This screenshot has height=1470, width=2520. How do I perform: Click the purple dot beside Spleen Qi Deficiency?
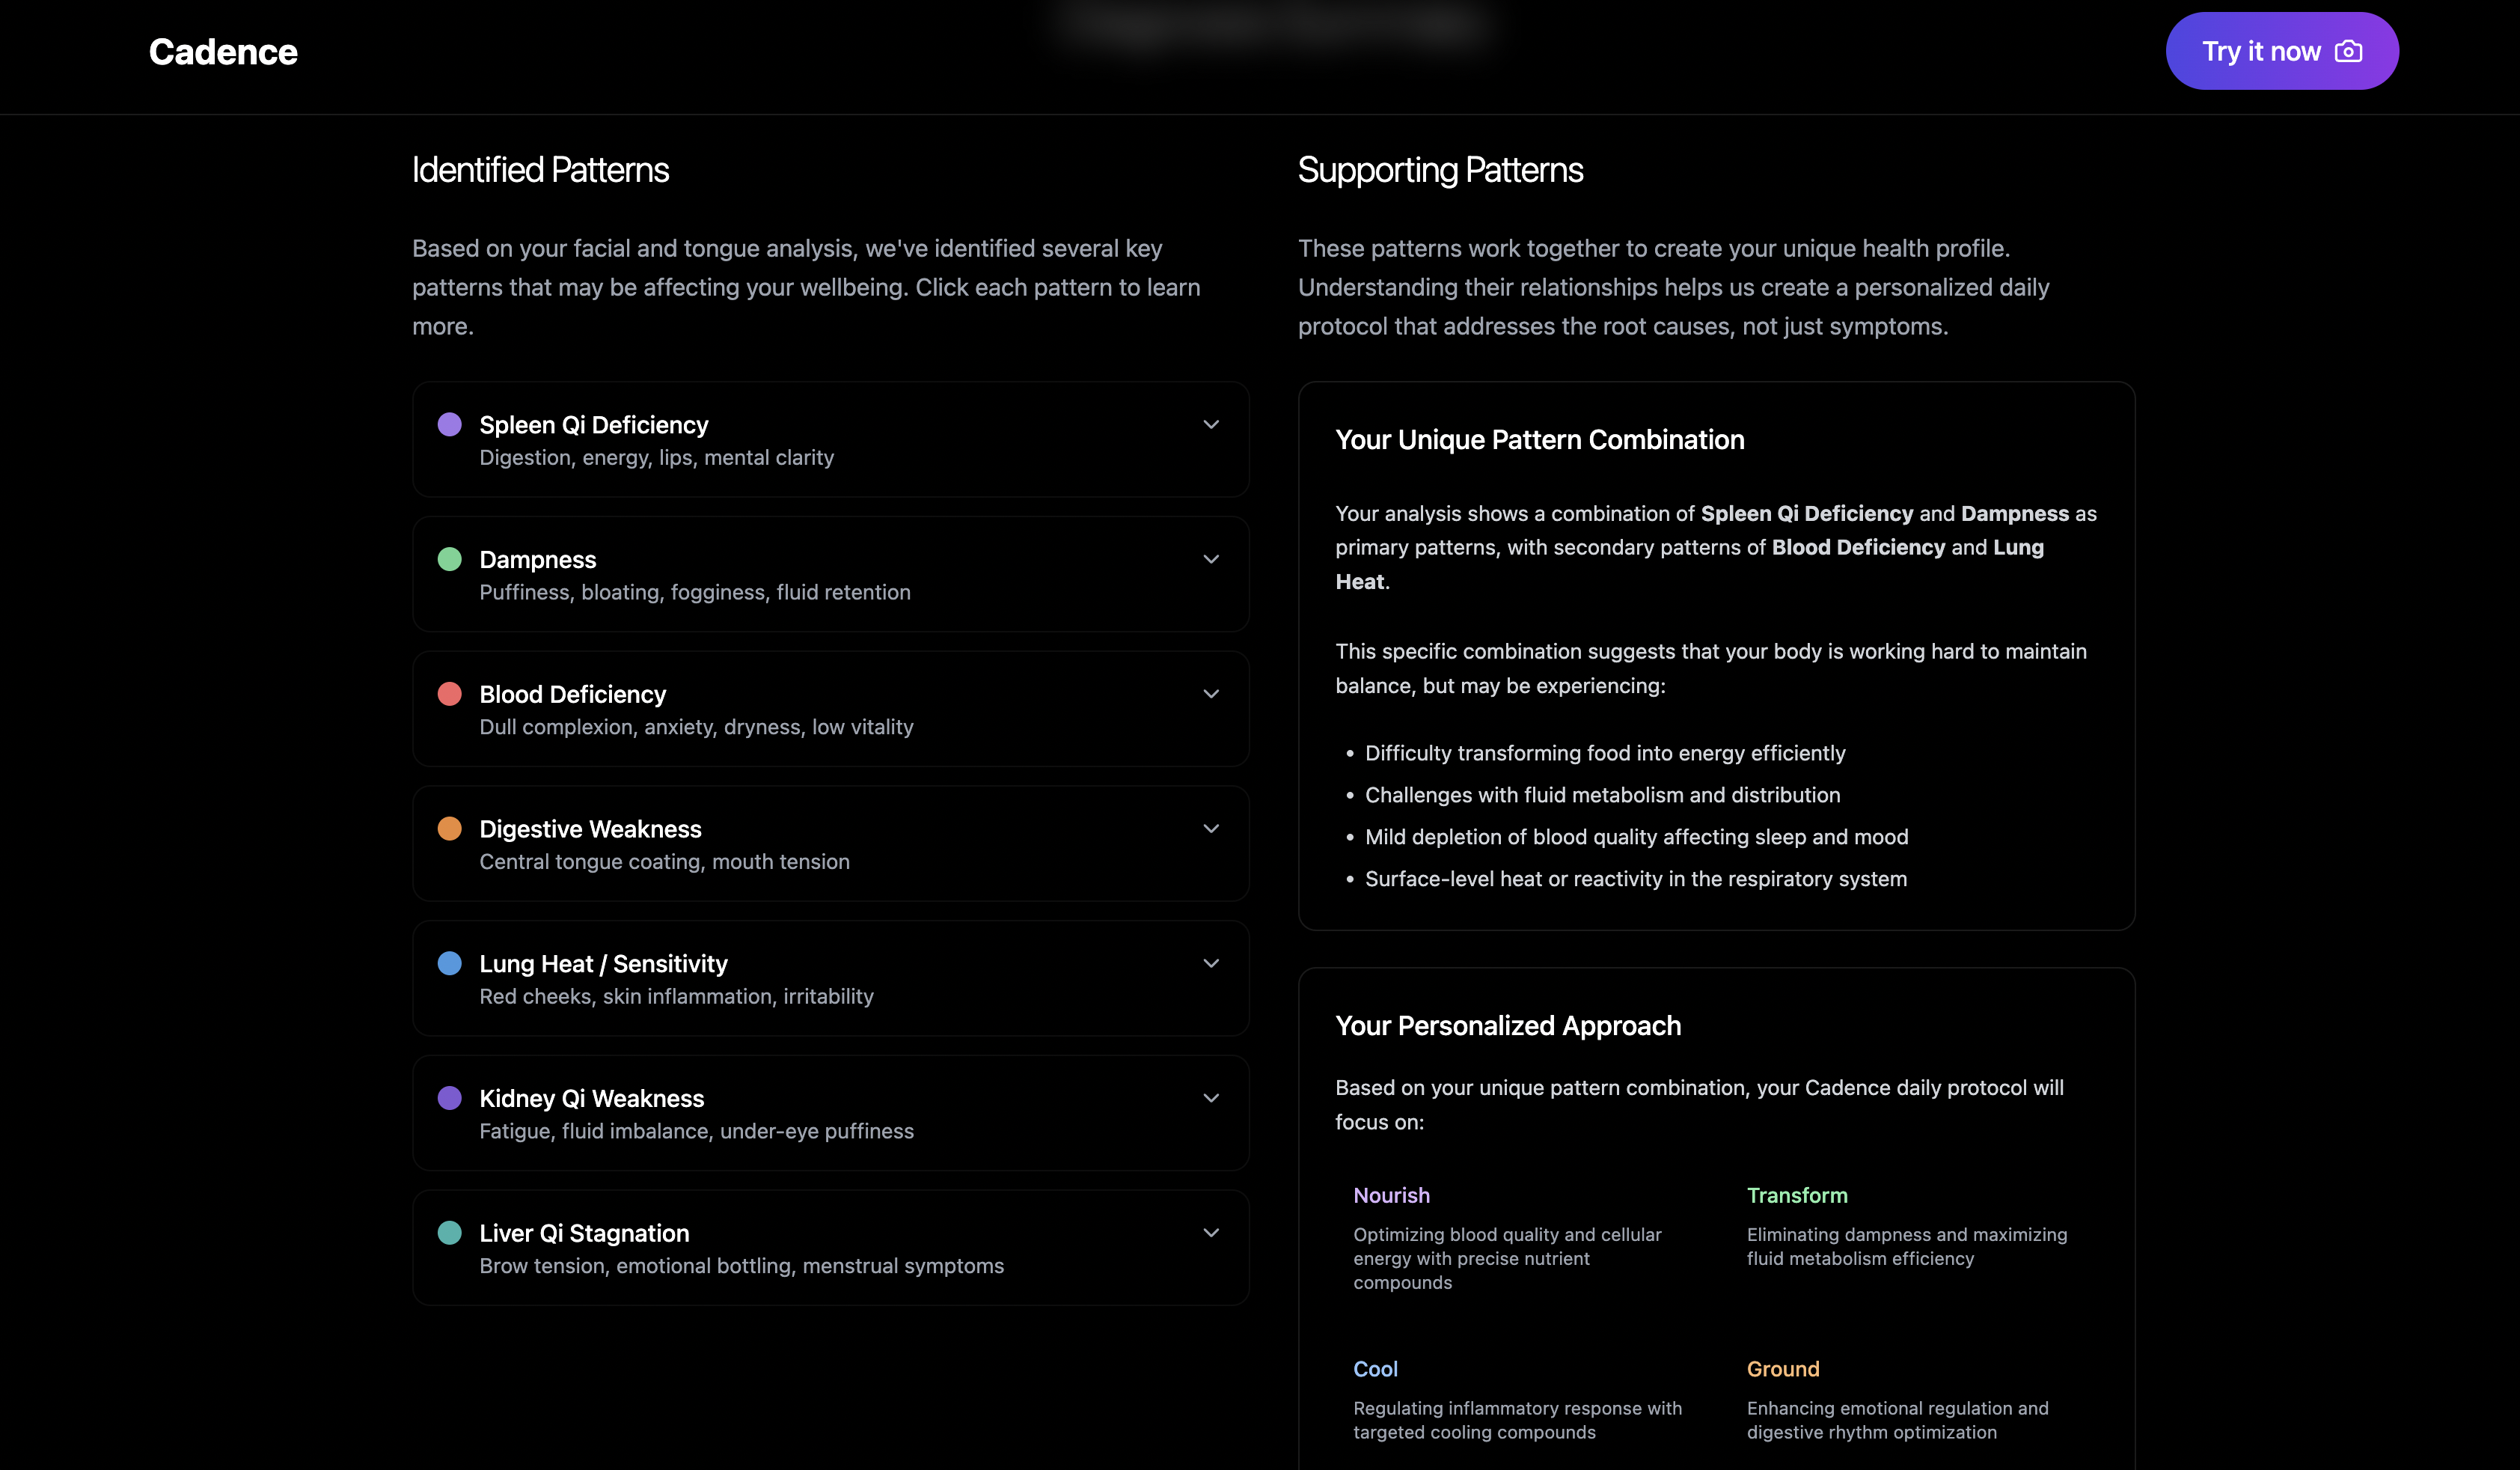[450, 425]
